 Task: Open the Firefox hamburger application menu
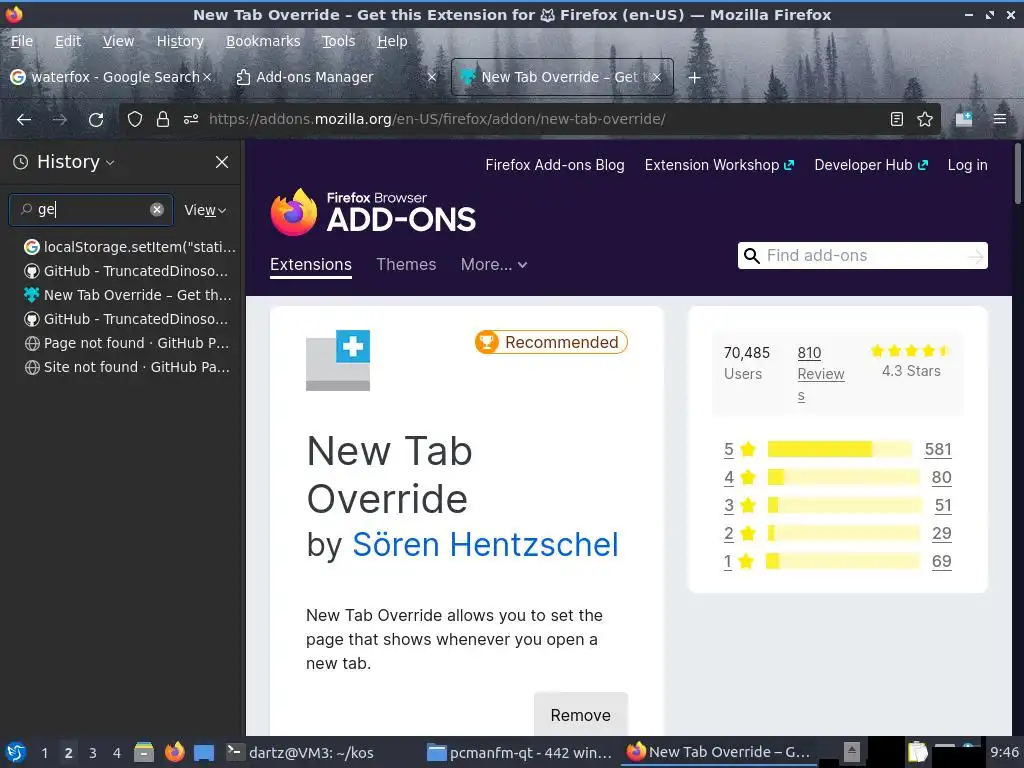tap(999, 119)
